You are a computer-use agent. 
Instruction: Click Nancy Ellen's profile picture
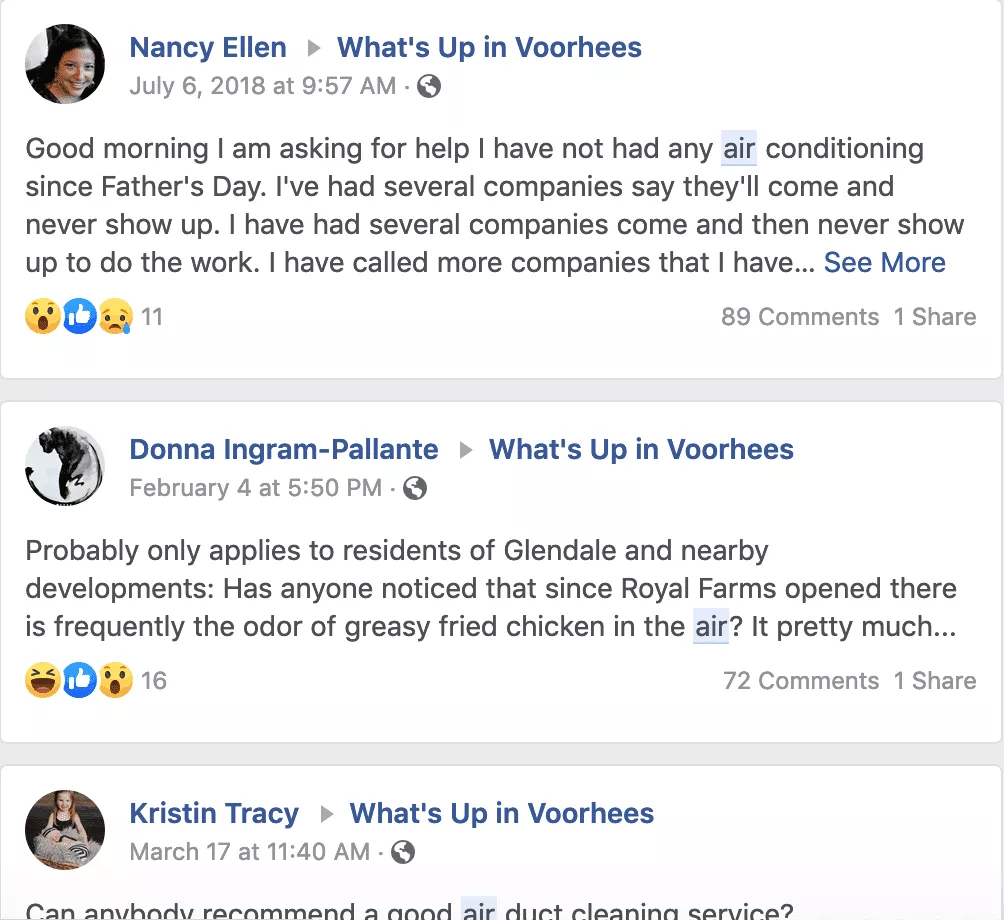click(x=65, y=65)
